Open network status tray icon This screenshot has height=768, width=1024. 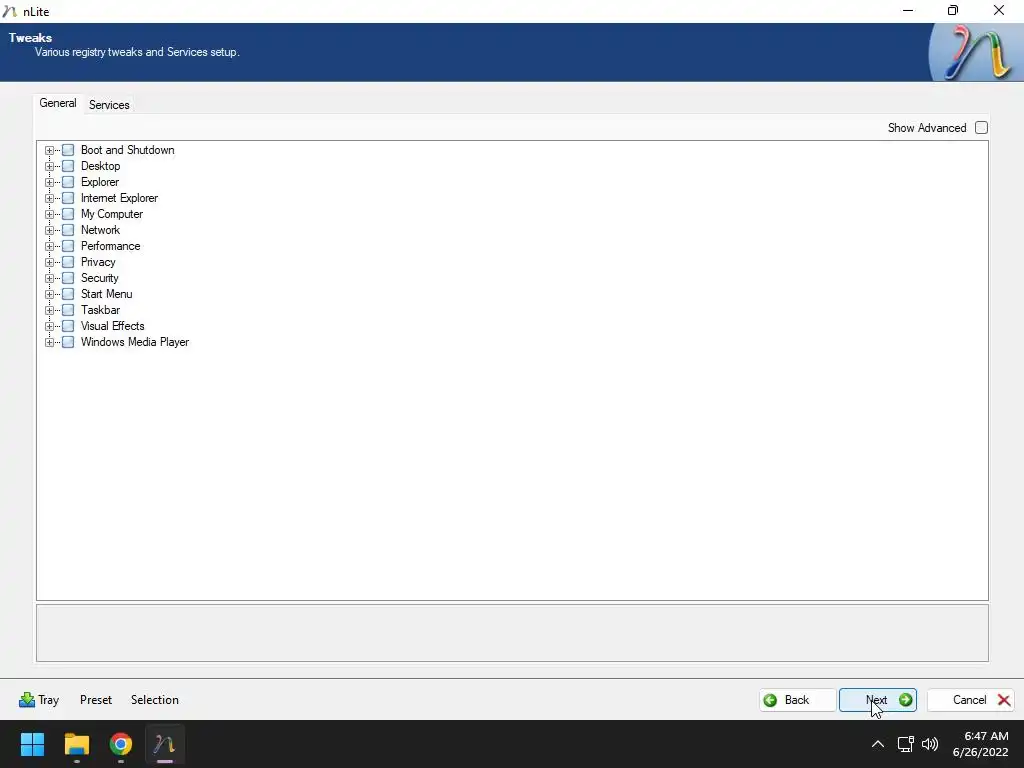pyautogui.click(x=905, y=744)
